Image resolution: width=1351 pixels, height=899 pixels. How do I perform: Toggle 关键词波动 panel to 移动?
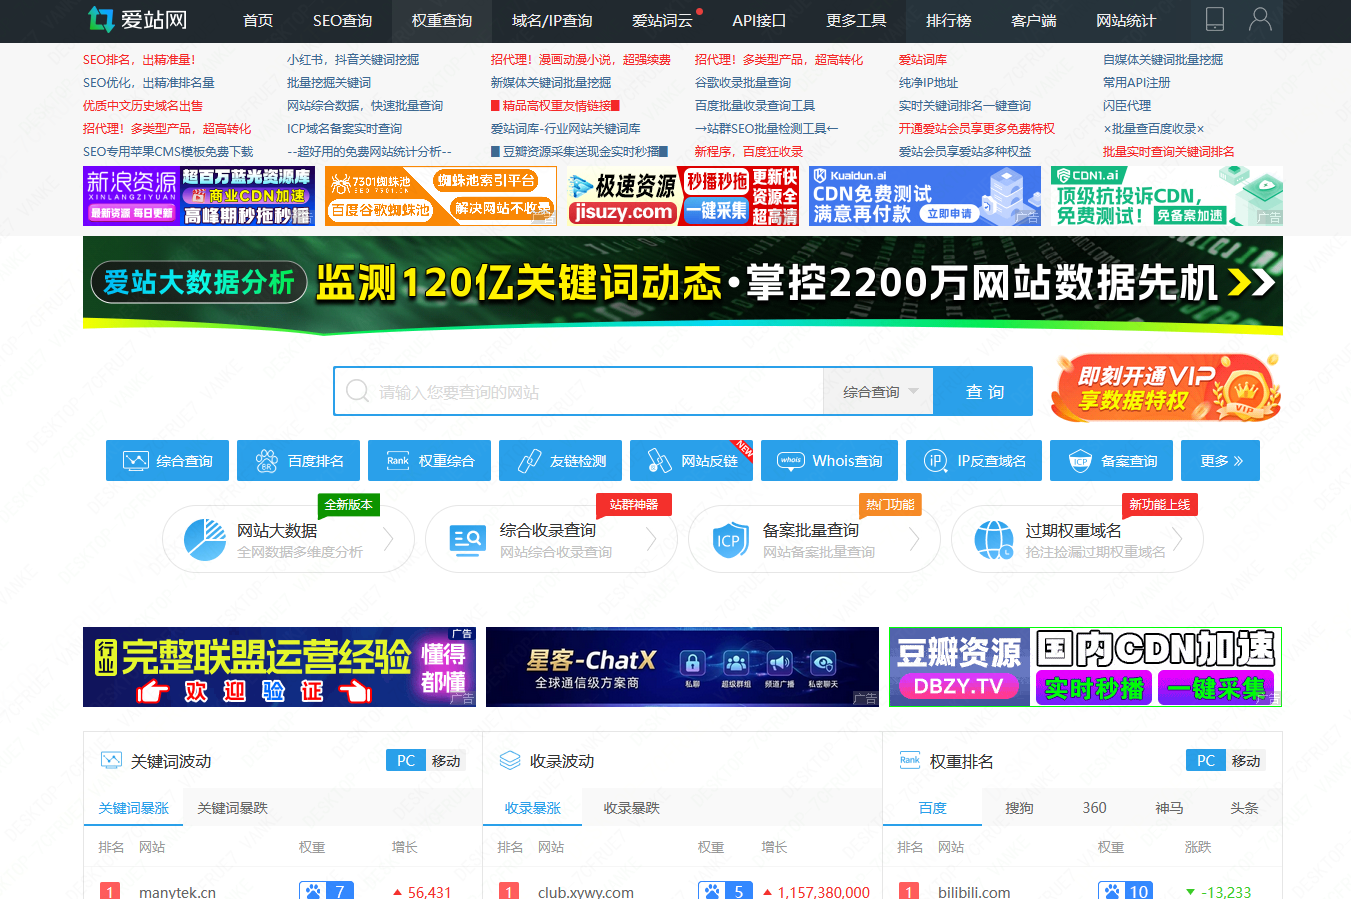tap(446, 761)
